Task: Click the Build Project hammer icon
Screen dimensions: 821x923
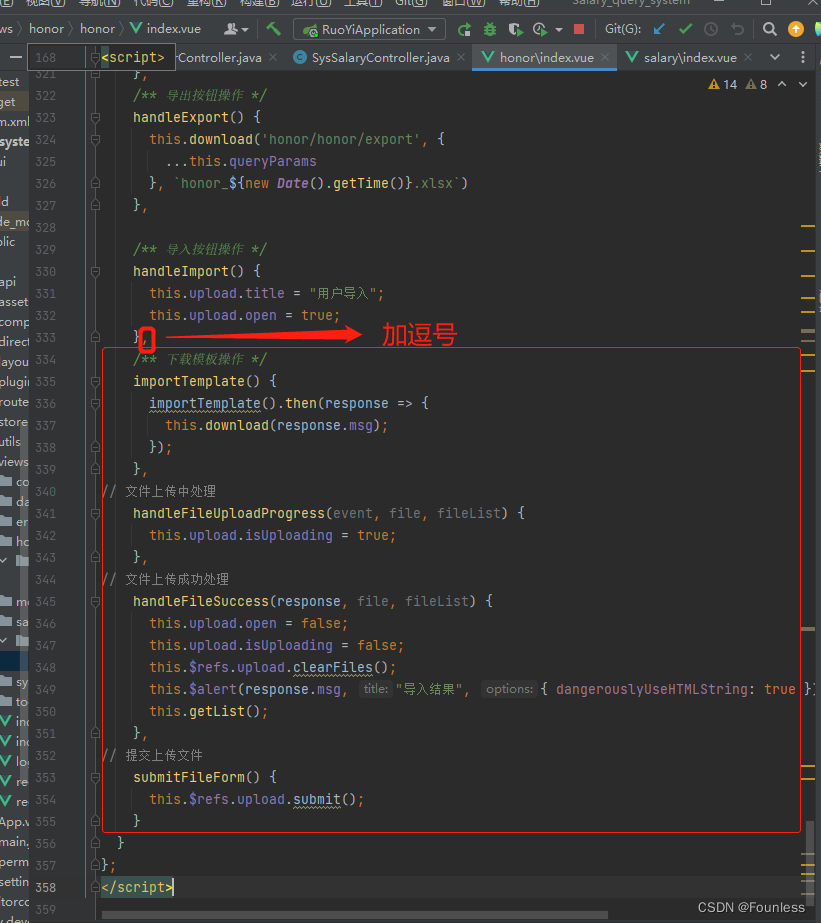Action: (273, 29)
